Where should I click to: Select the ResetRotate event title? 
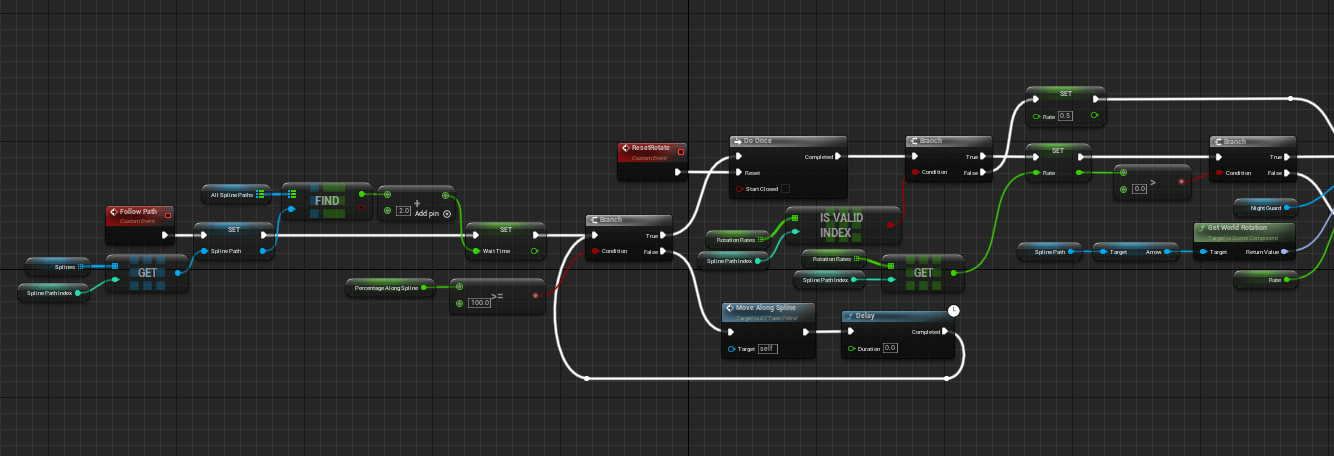(x=651, y=148)
